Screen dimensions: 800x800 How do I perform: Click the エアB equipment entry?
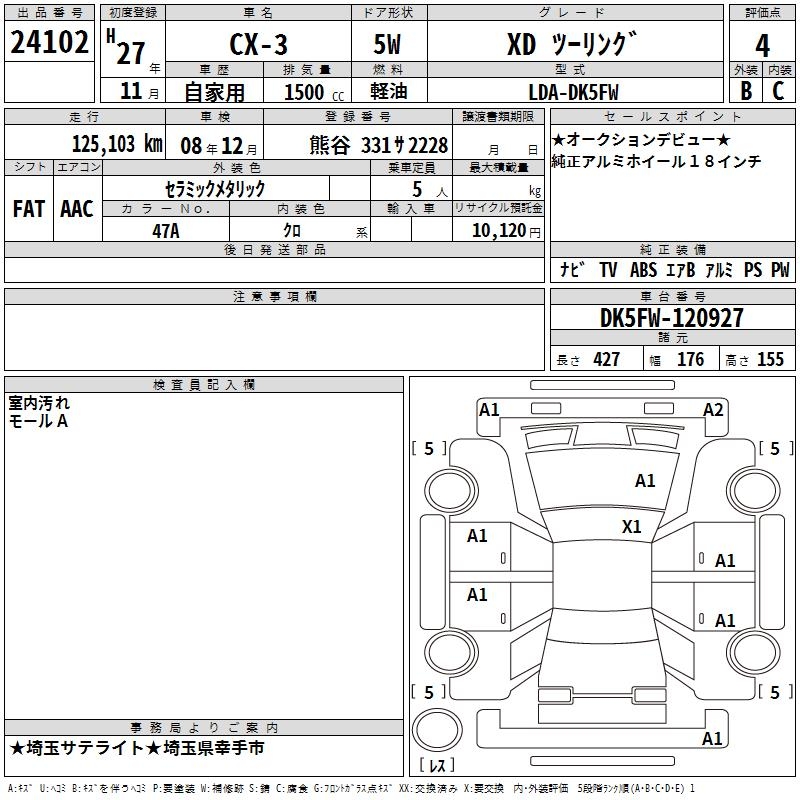coord(681,270)
